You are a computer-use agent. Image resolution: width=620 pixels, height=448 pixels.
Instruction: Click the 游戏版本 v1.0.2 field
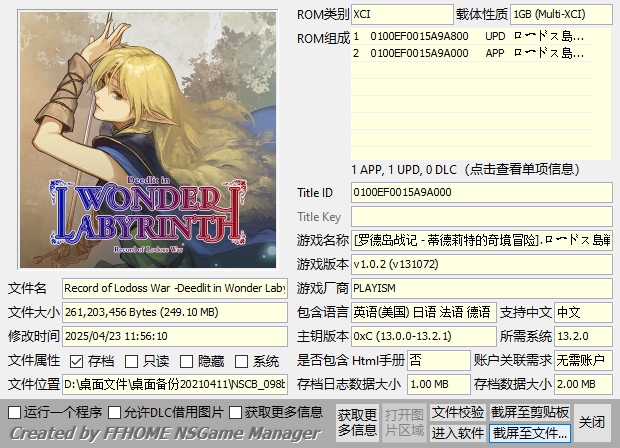(482, 264)
